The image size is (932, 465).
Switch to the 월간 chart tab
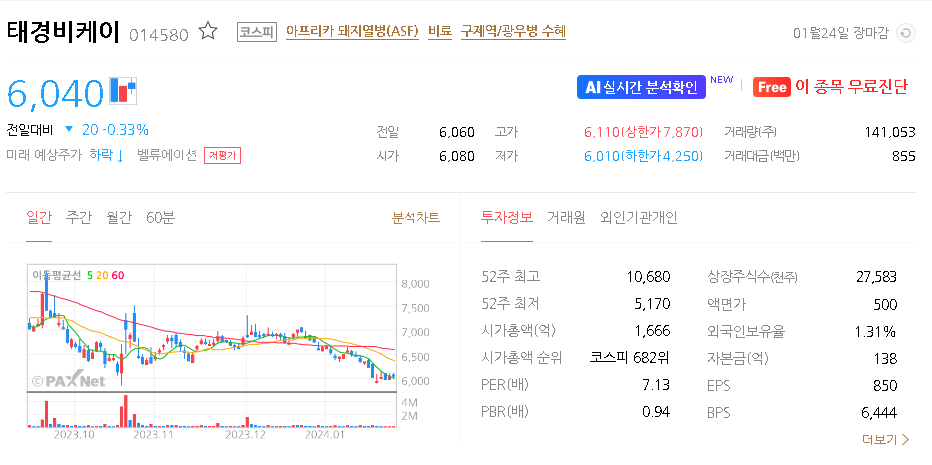coord(119,218)
